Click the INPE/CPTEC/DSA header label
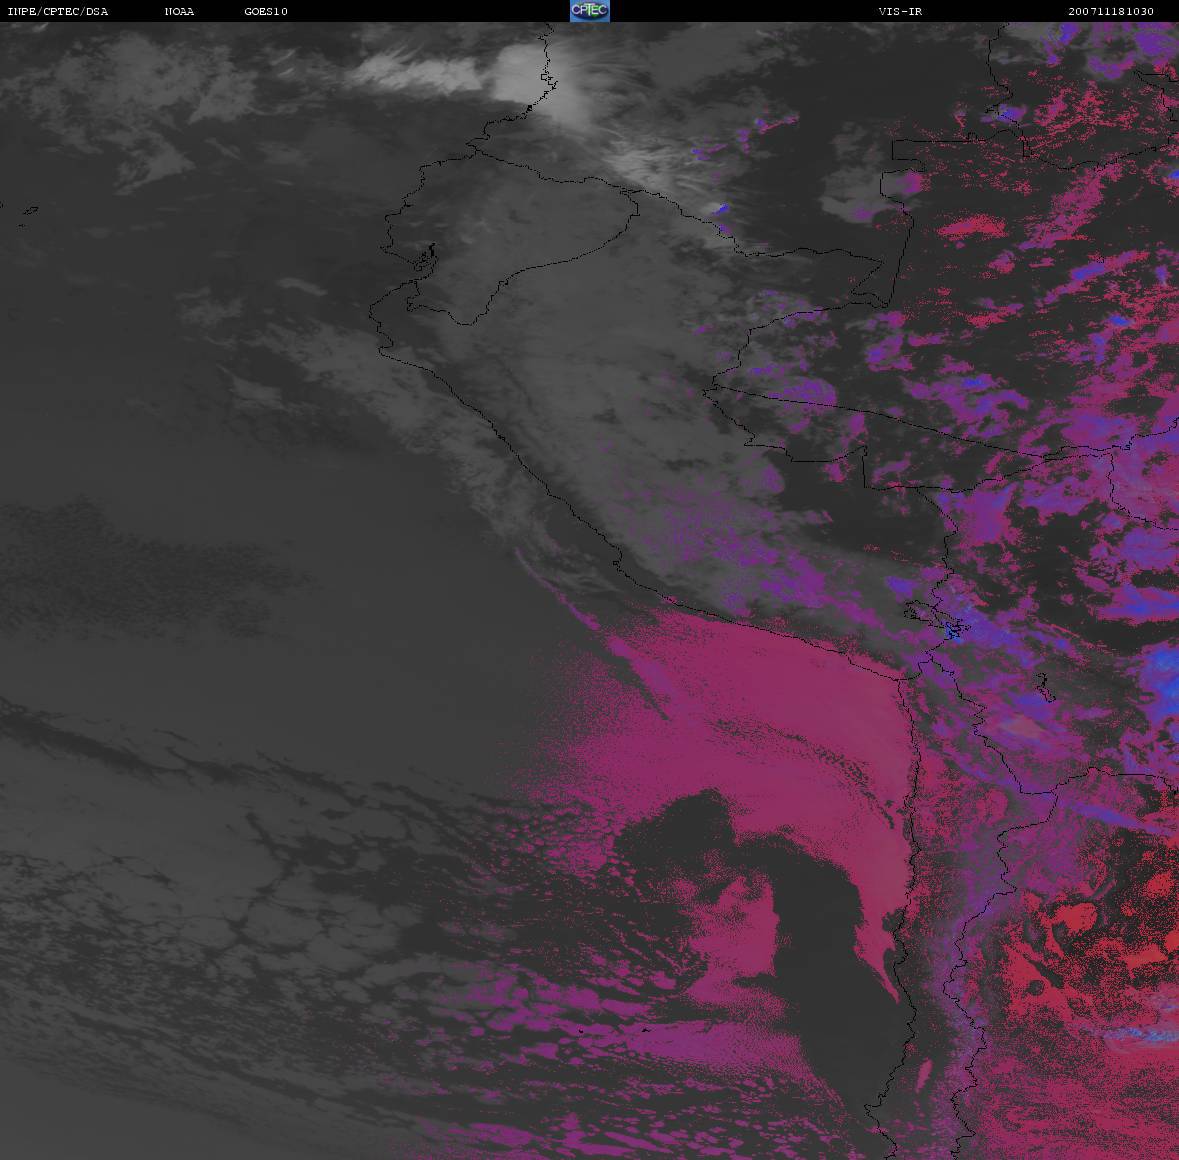 coord(57,12)
